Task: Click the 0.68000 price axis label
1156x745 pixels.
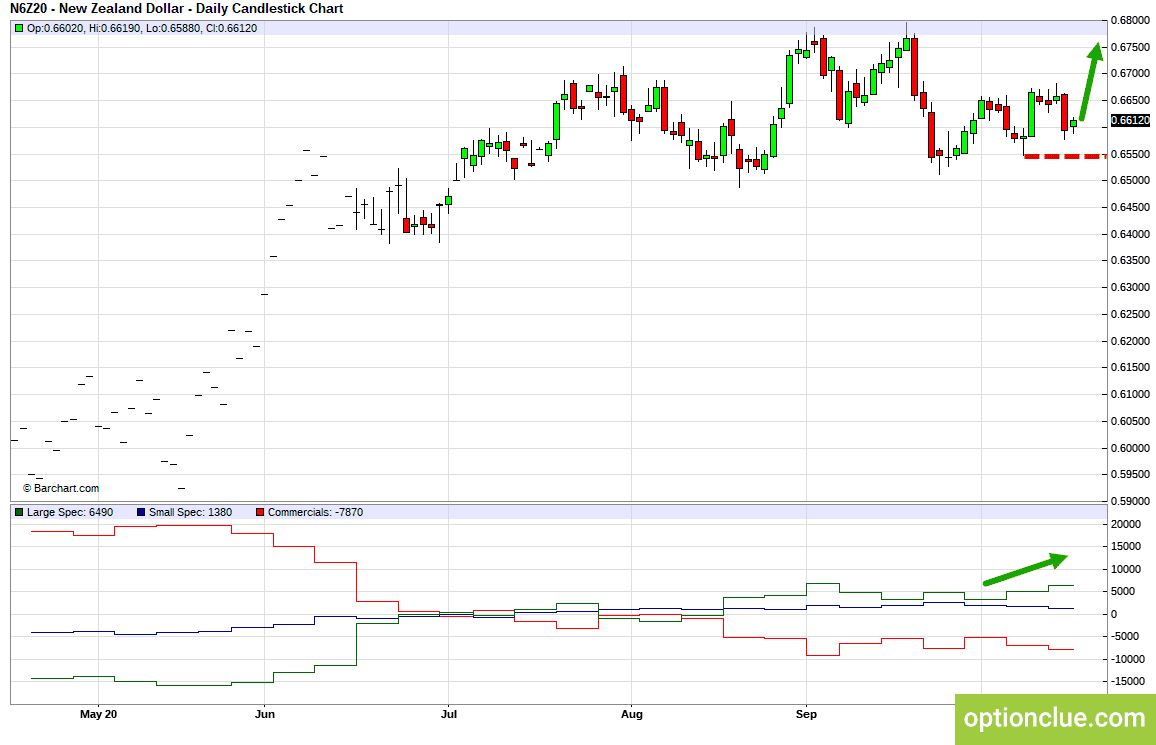Action: (1130, 21)
